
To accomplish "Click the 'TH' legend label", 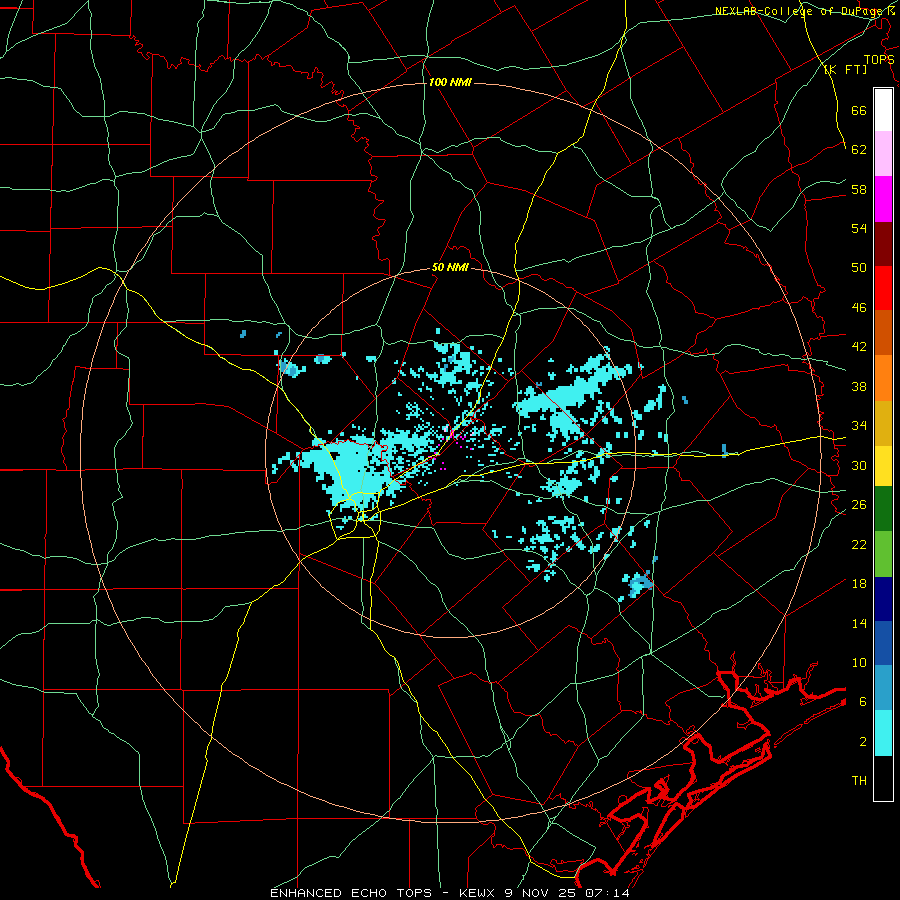I will pyautogui.click(x=859, y=781).
